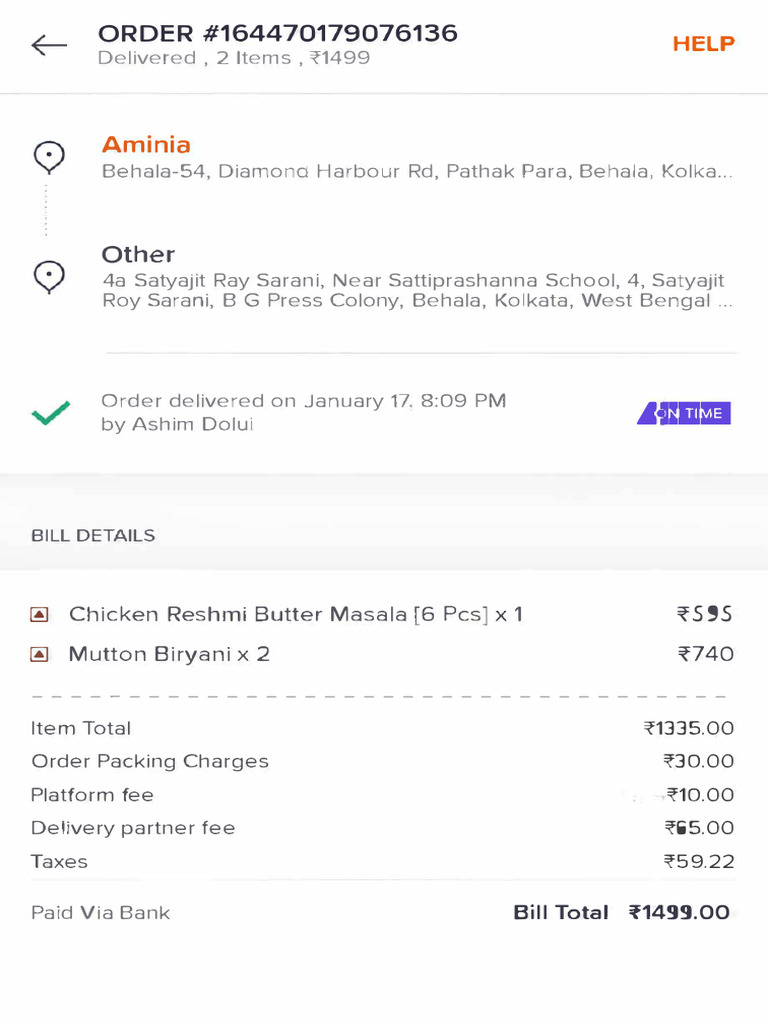768x1024 pixels.
Task: Tap the Other delivery address label
Action: coord(138,254)
